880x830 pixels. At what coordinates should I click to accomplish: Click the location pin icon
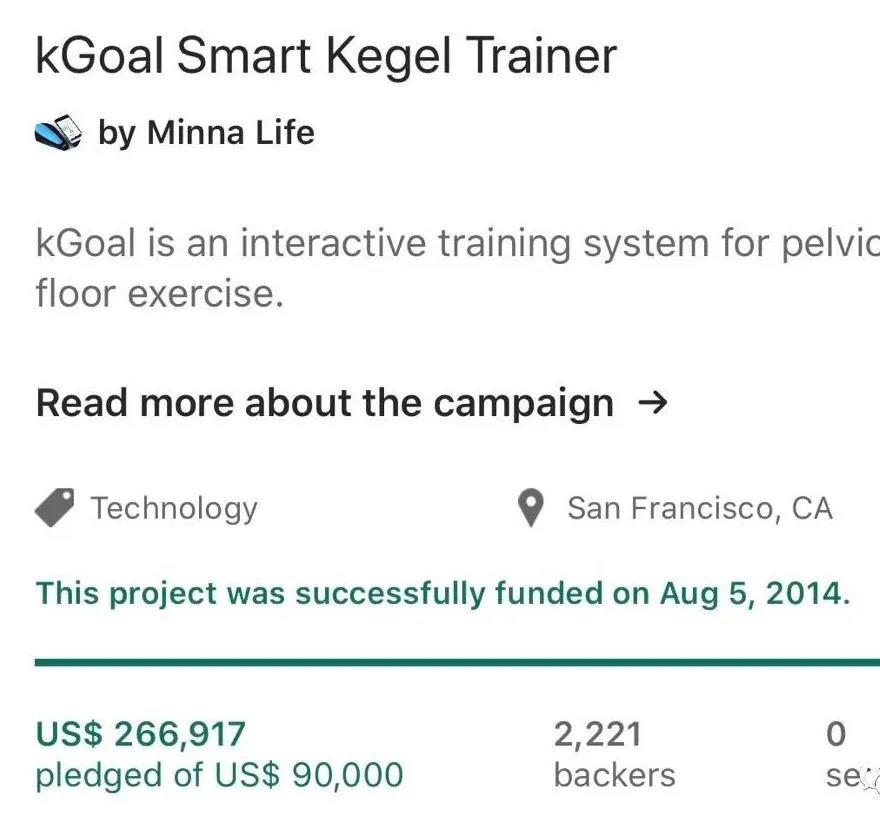point(531,508)
